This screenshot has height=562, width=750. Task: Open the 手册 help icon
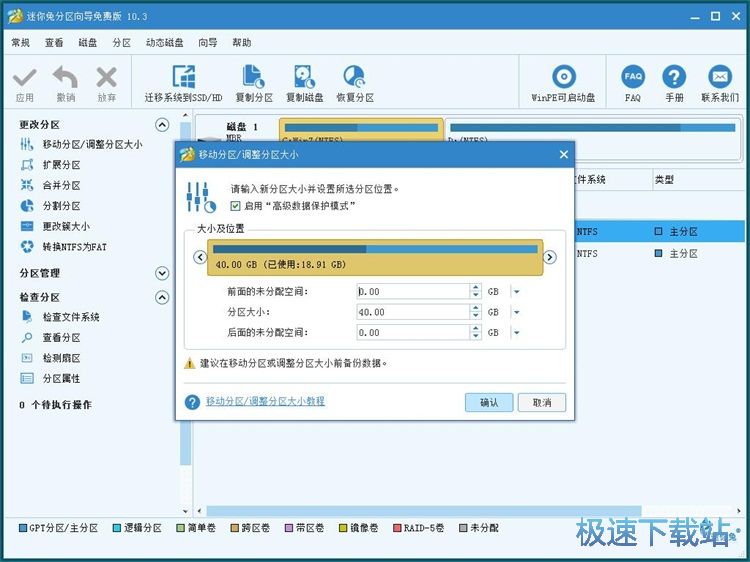(674, 78)
